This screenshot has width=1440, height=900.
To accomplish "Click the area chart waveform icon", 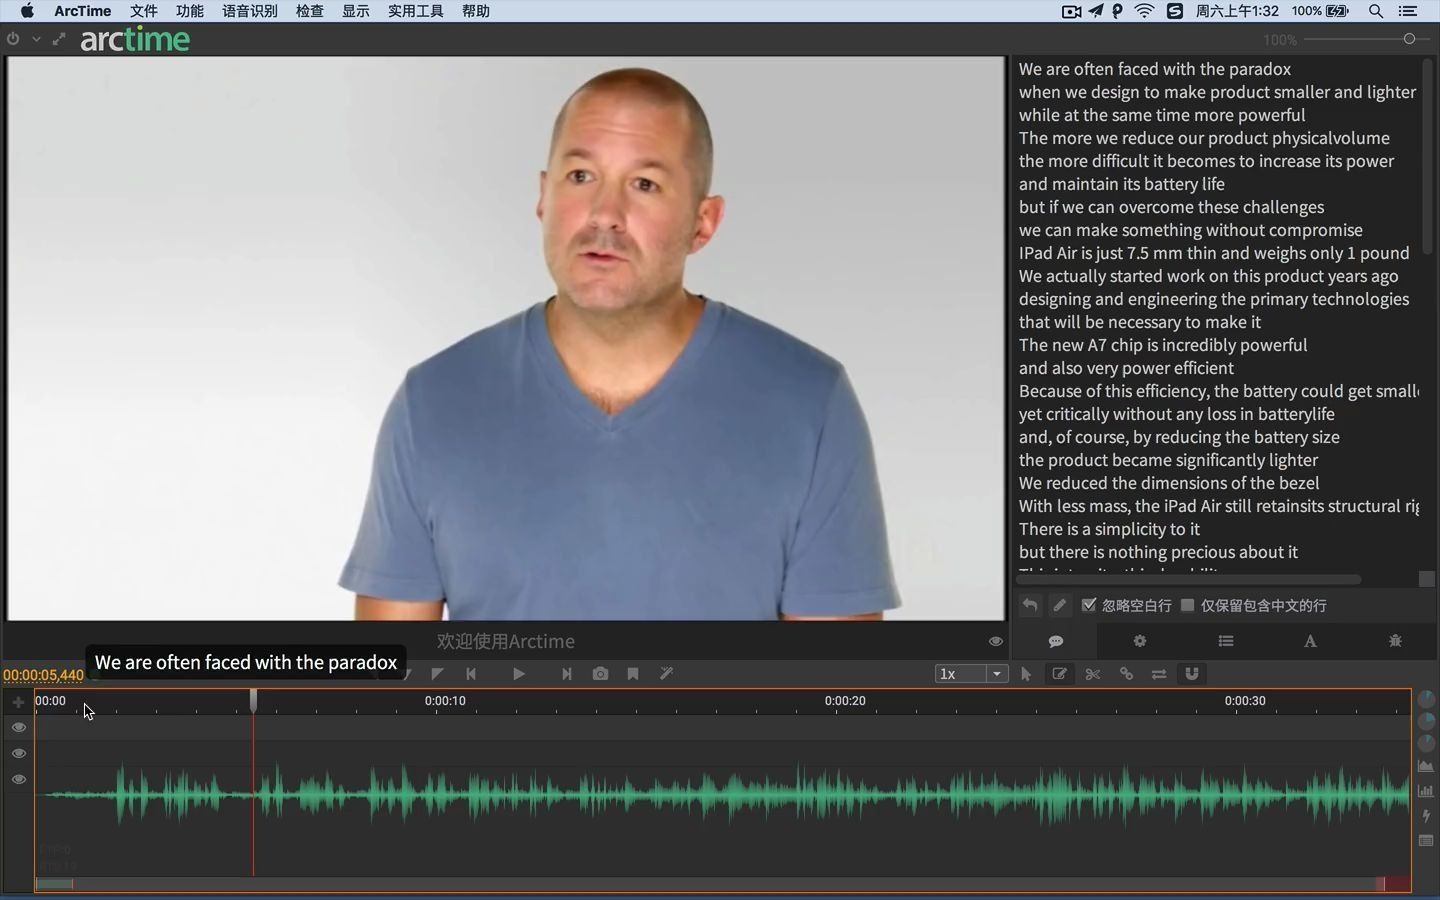I will (x=1426, y=766).
